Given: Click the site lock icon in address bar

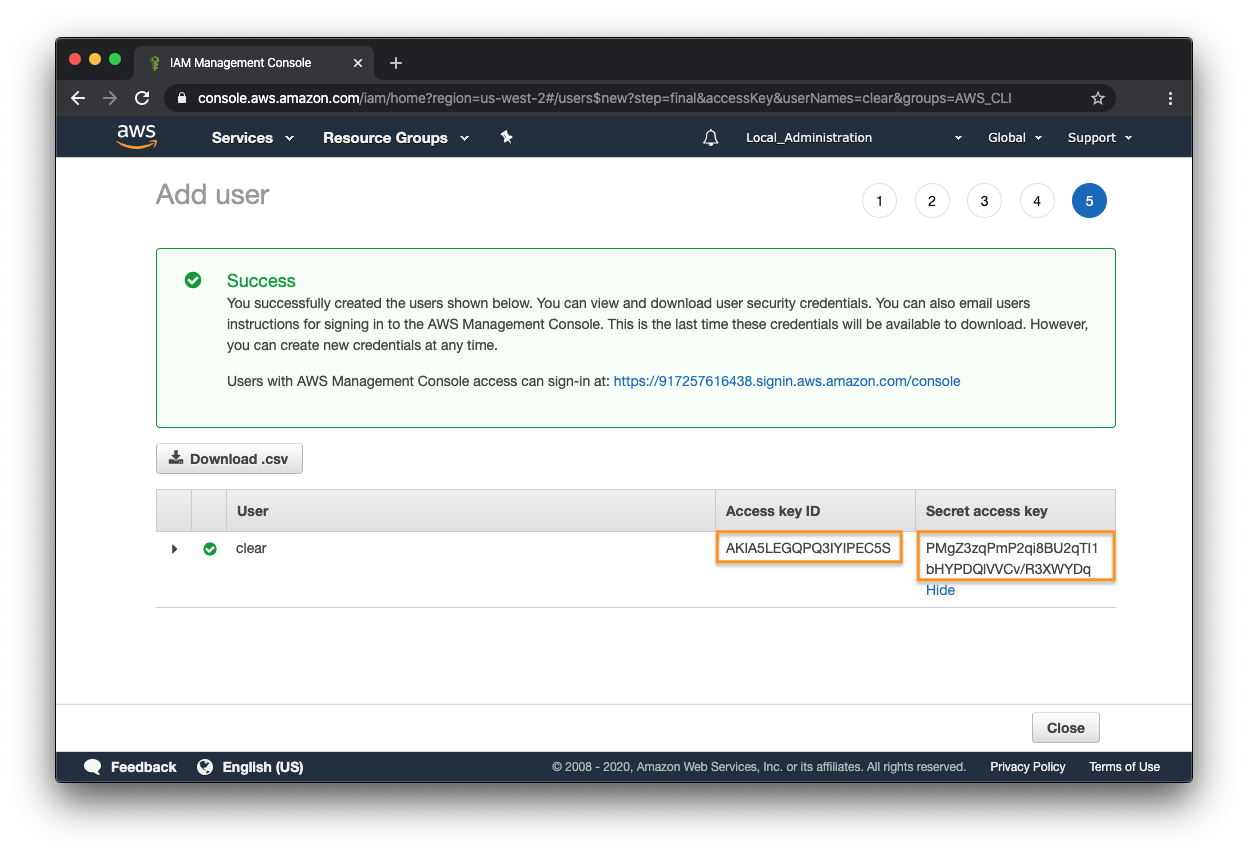Looking at the screenshot, I should tap(181, 98).
